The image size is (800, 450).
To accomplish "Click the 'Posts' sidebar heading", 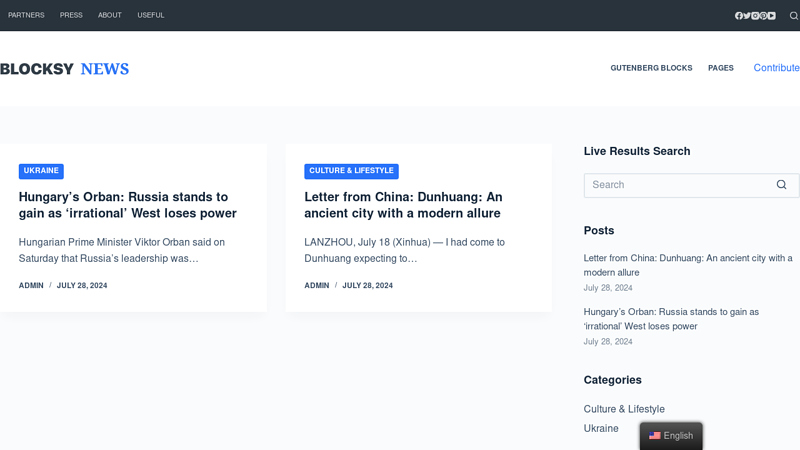I will pos(599,231).
